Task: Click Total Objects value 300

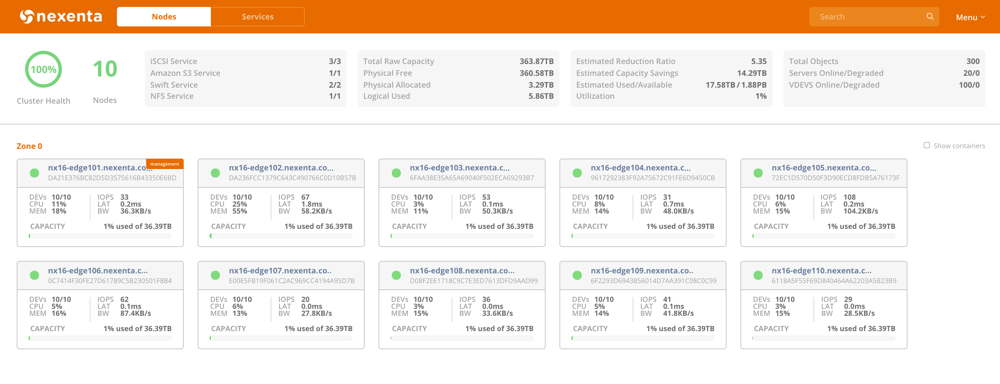Action: [973, 61]
